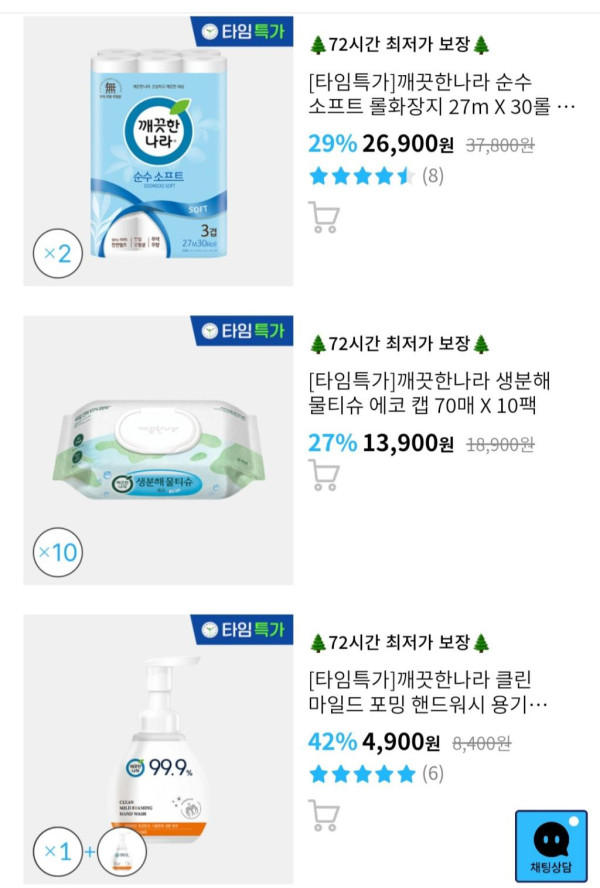Open 생분해 물티슈 에코 캡 product title
The width and height of the screenshot is (600, 888).
pos(432,393)
